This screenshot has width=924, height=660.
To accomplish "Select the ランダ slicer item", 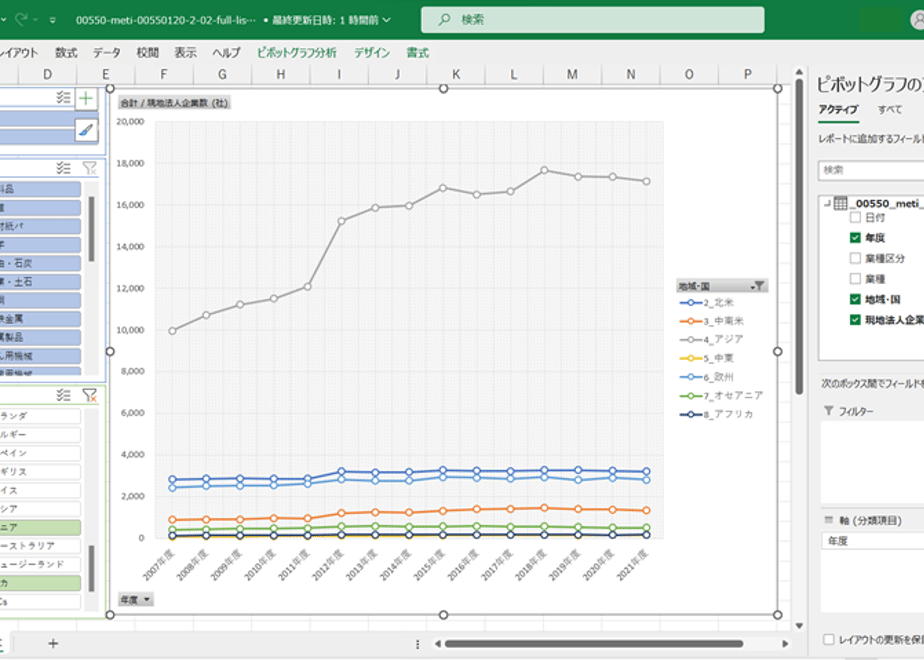I will click(40, 415).
